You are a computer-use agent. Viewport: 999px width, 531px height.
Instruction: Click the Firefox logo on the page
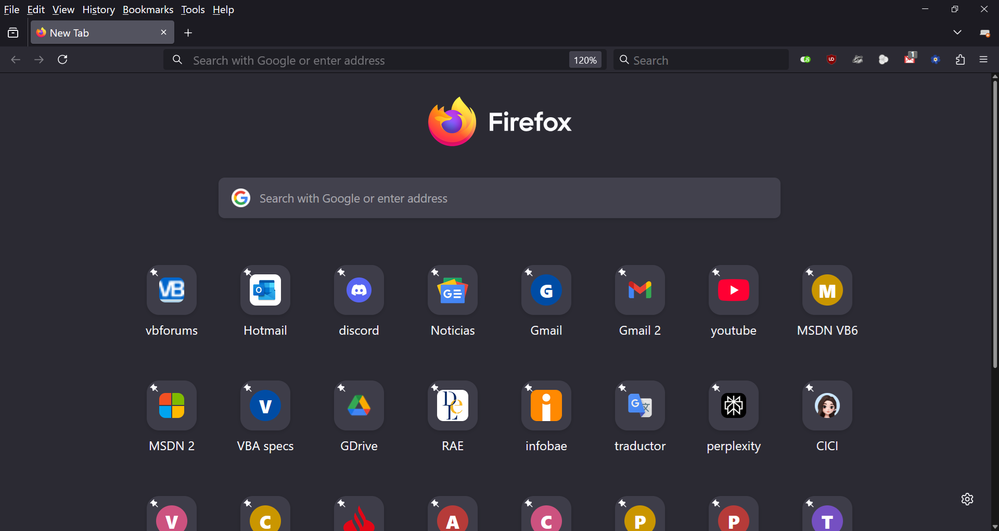pos(452,122)
